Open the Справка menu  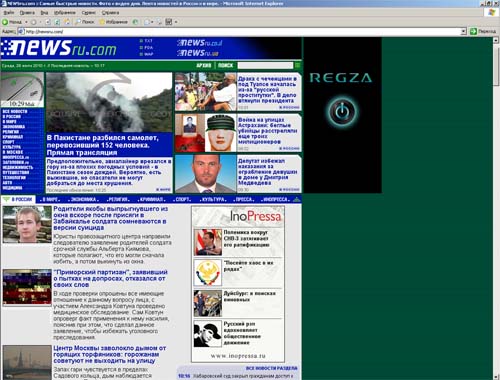point(110,12)
